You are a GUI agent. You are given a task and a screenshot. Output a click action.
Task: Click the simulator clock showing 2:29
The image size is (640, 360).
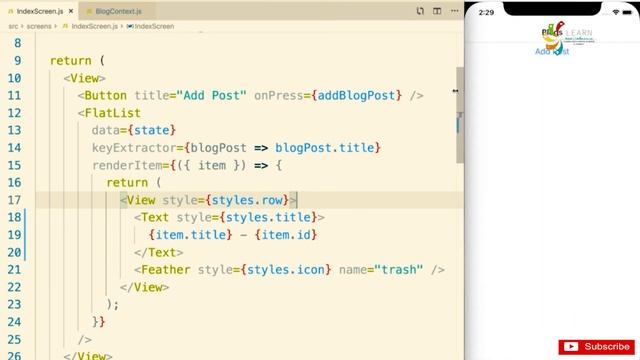[486, 13]
